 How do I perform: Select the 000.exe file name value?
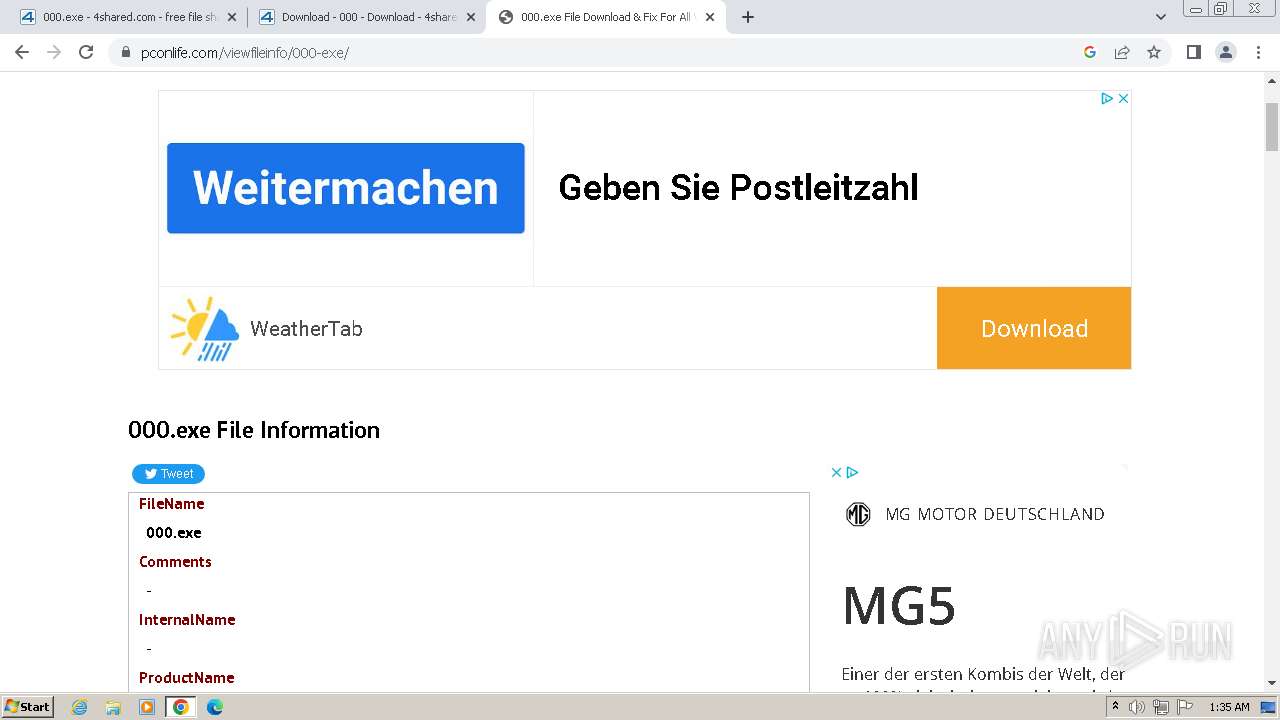[174, 533]
